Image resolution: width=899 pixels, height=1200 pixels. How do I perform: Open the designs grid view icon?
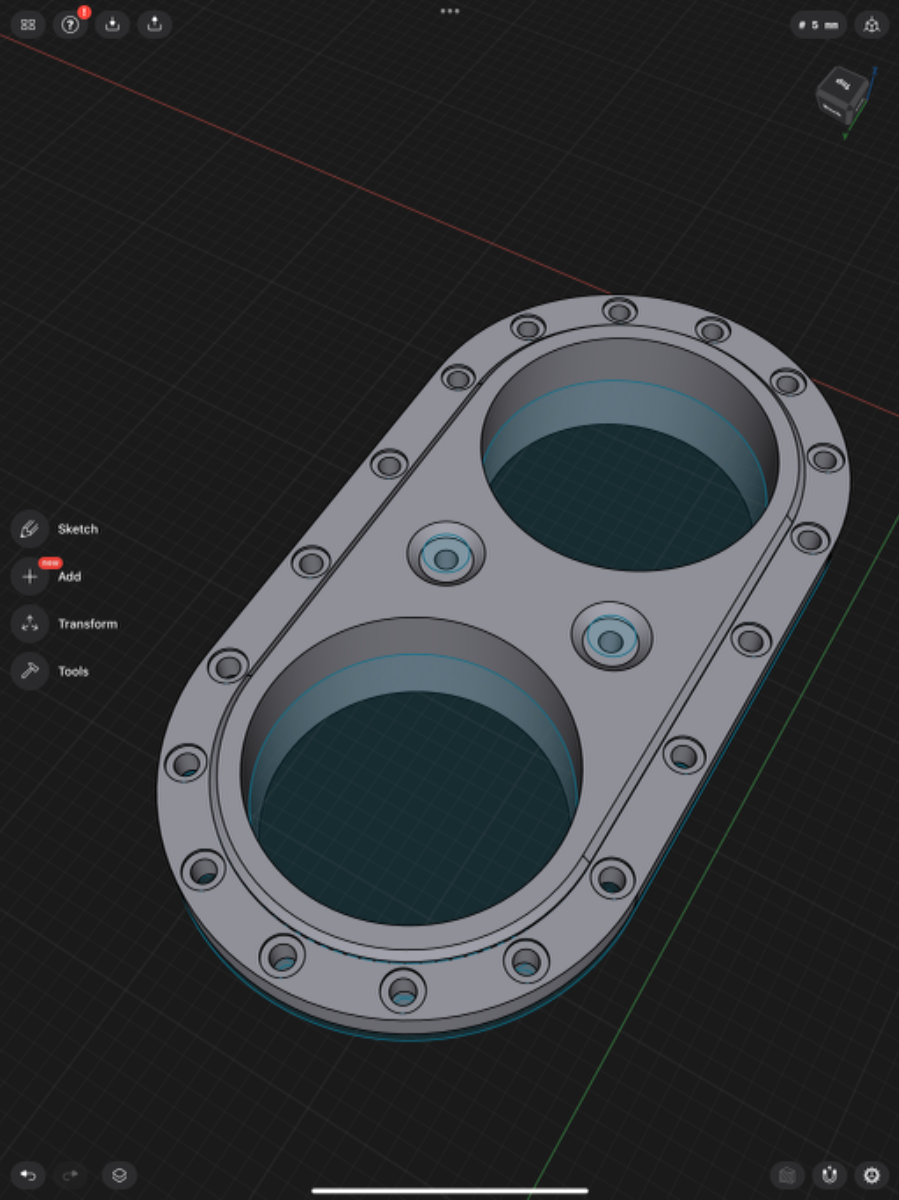pyautogui.click(x=28, y=25)
